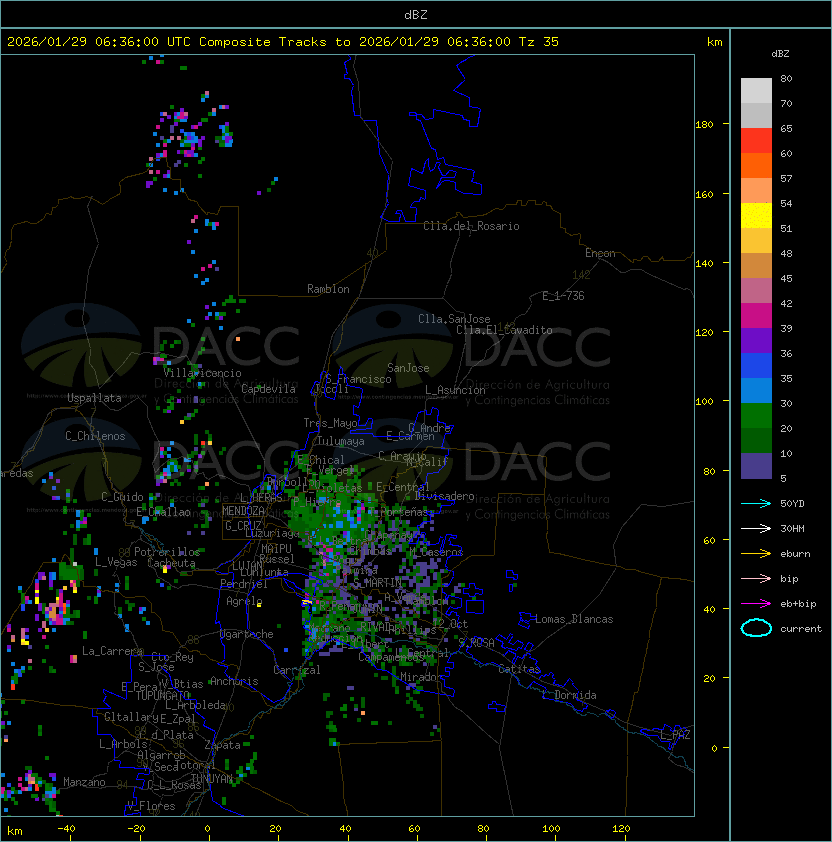This screenshot has height=842, width=832.
Task: Click the Potrerillos place label
Action: coord(167,552)
